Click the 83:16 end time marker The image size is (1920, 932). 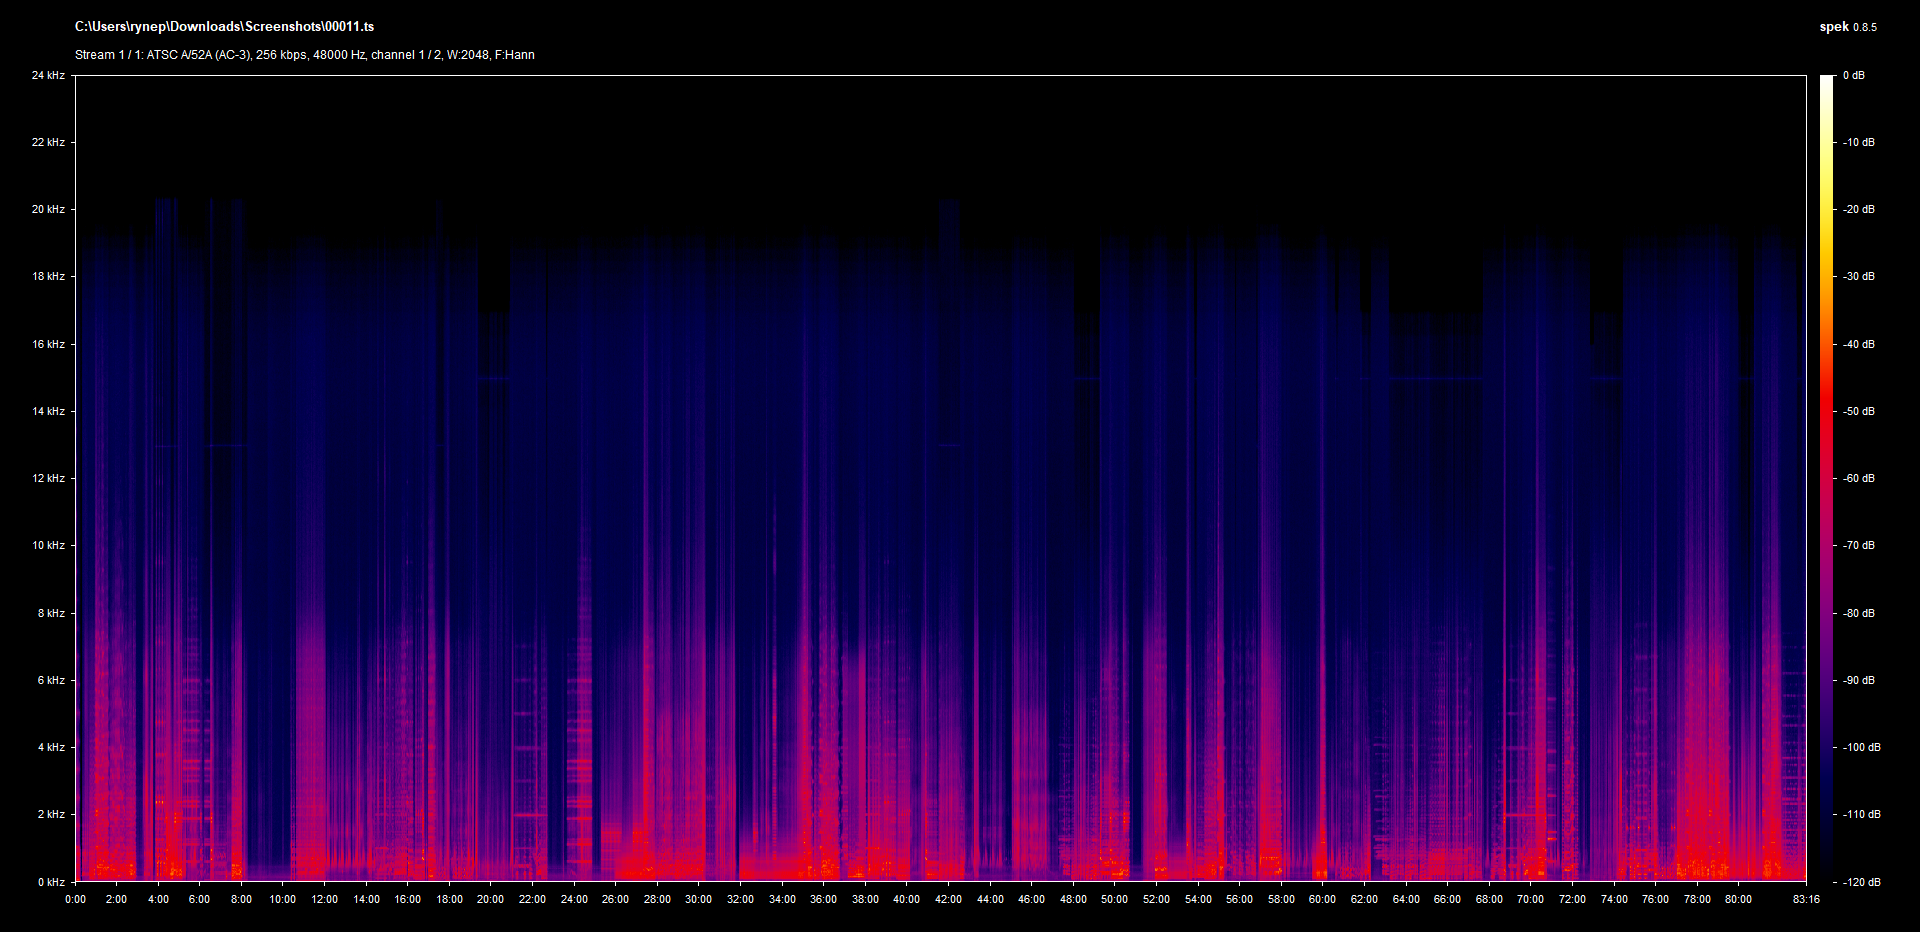pyautogui.click(x=1806, y=899)
